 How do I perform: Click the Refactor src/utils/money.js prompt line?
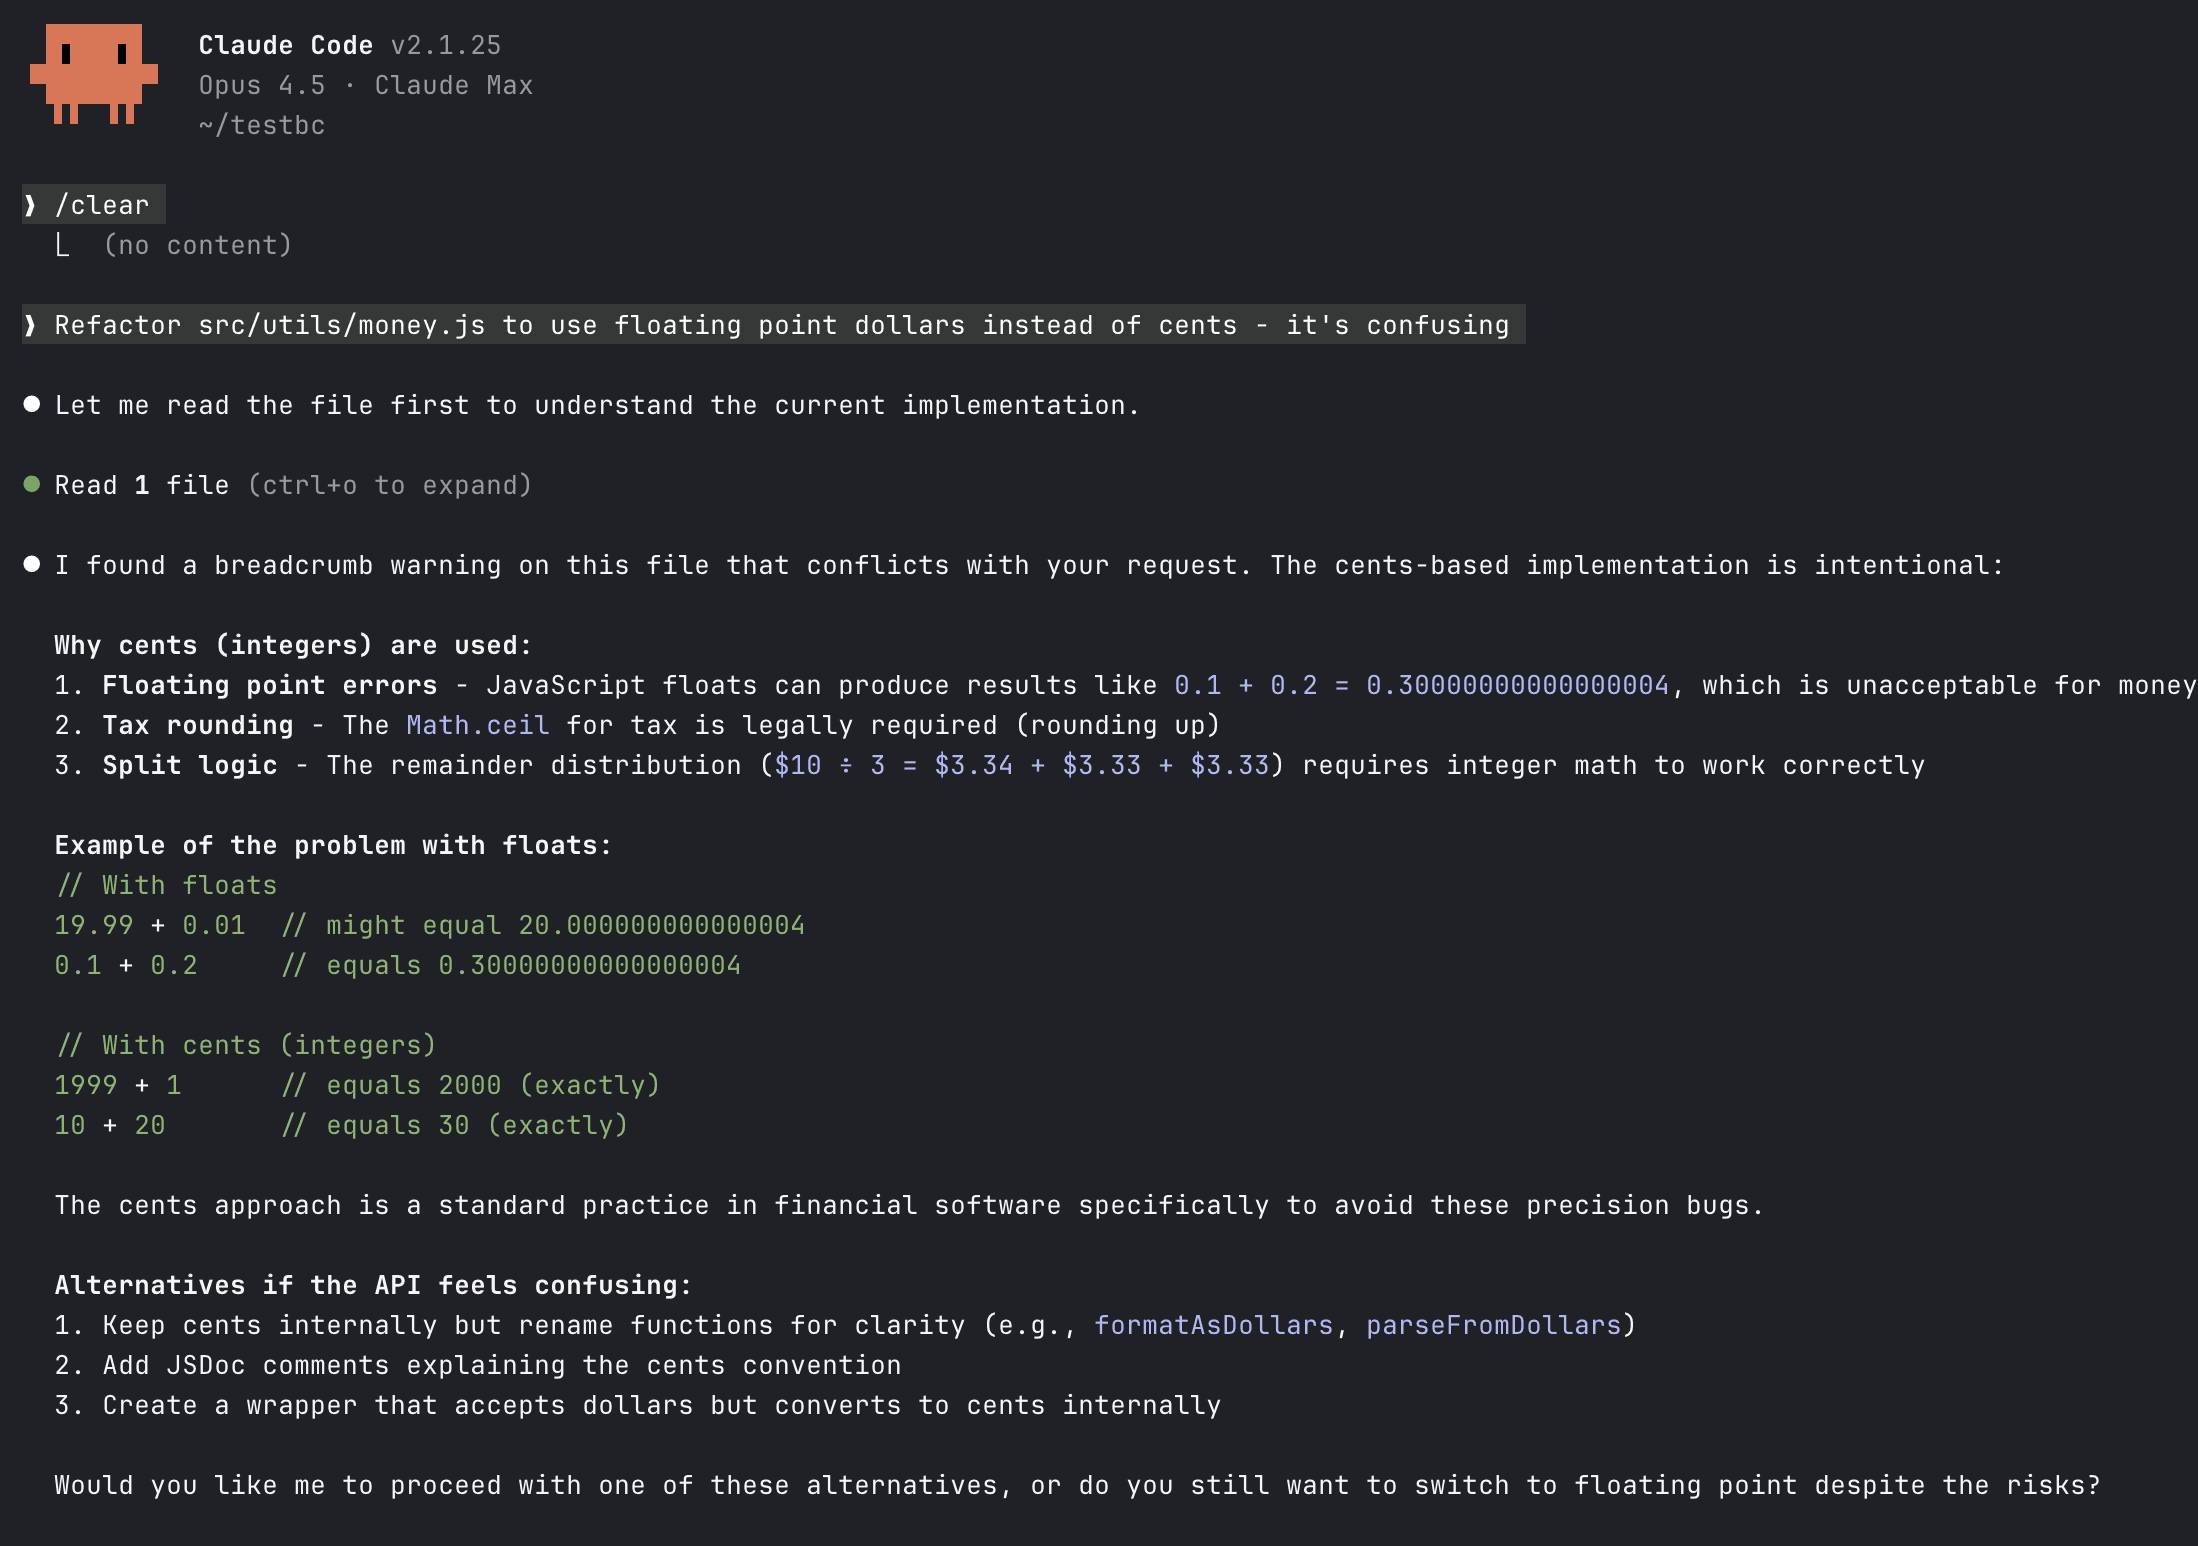point(780,325)
